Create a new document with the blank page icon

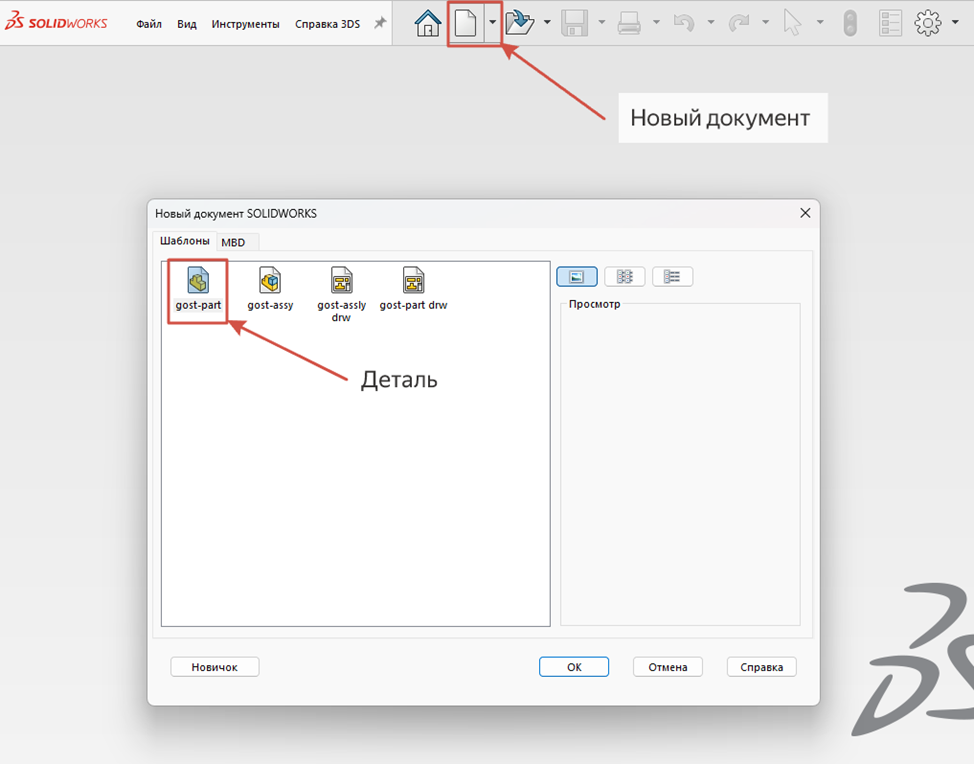click(x=465, y=23)
